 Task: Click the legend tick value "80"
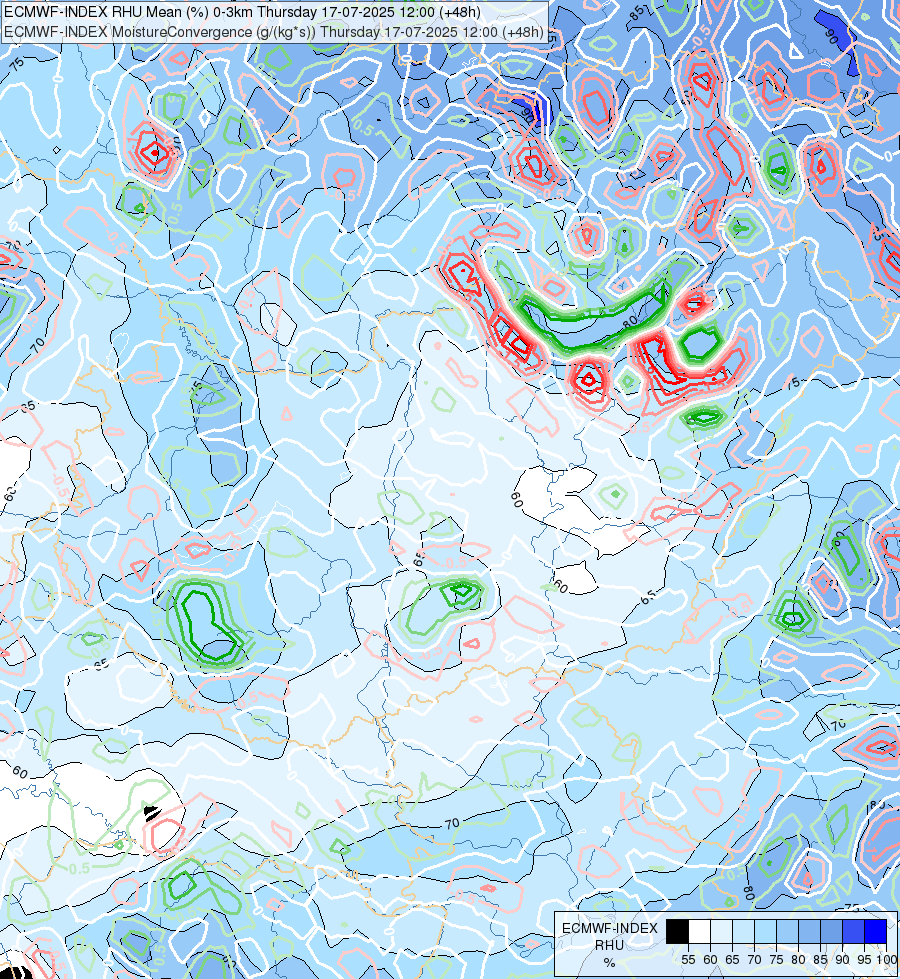(798, 960)
